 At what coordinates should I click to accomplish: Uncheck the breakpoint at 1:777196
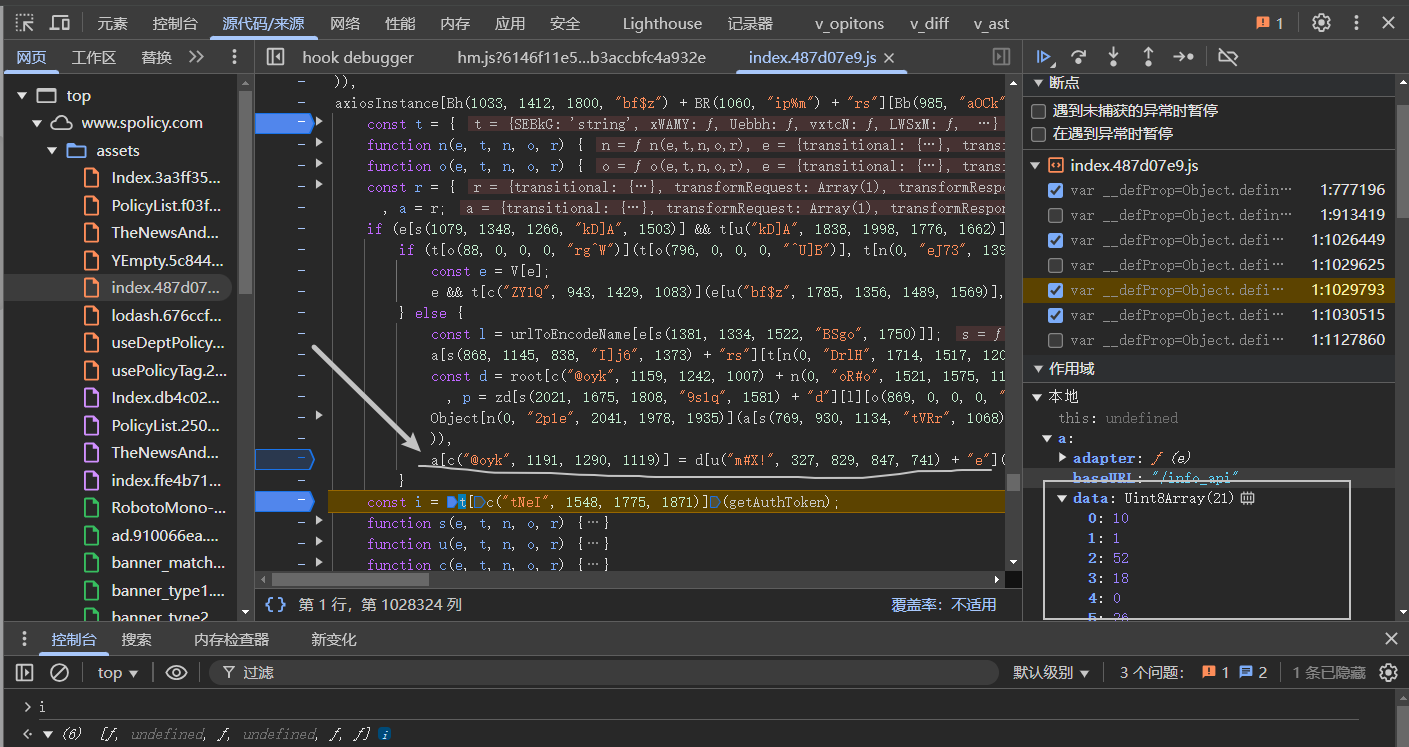1055,190
